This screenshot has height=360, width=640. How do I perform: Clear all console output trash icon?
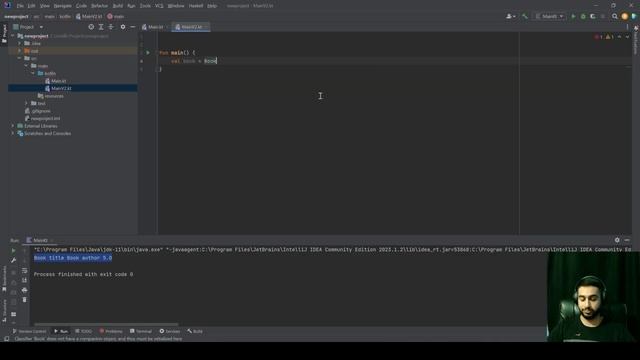[x=24, y=300]
